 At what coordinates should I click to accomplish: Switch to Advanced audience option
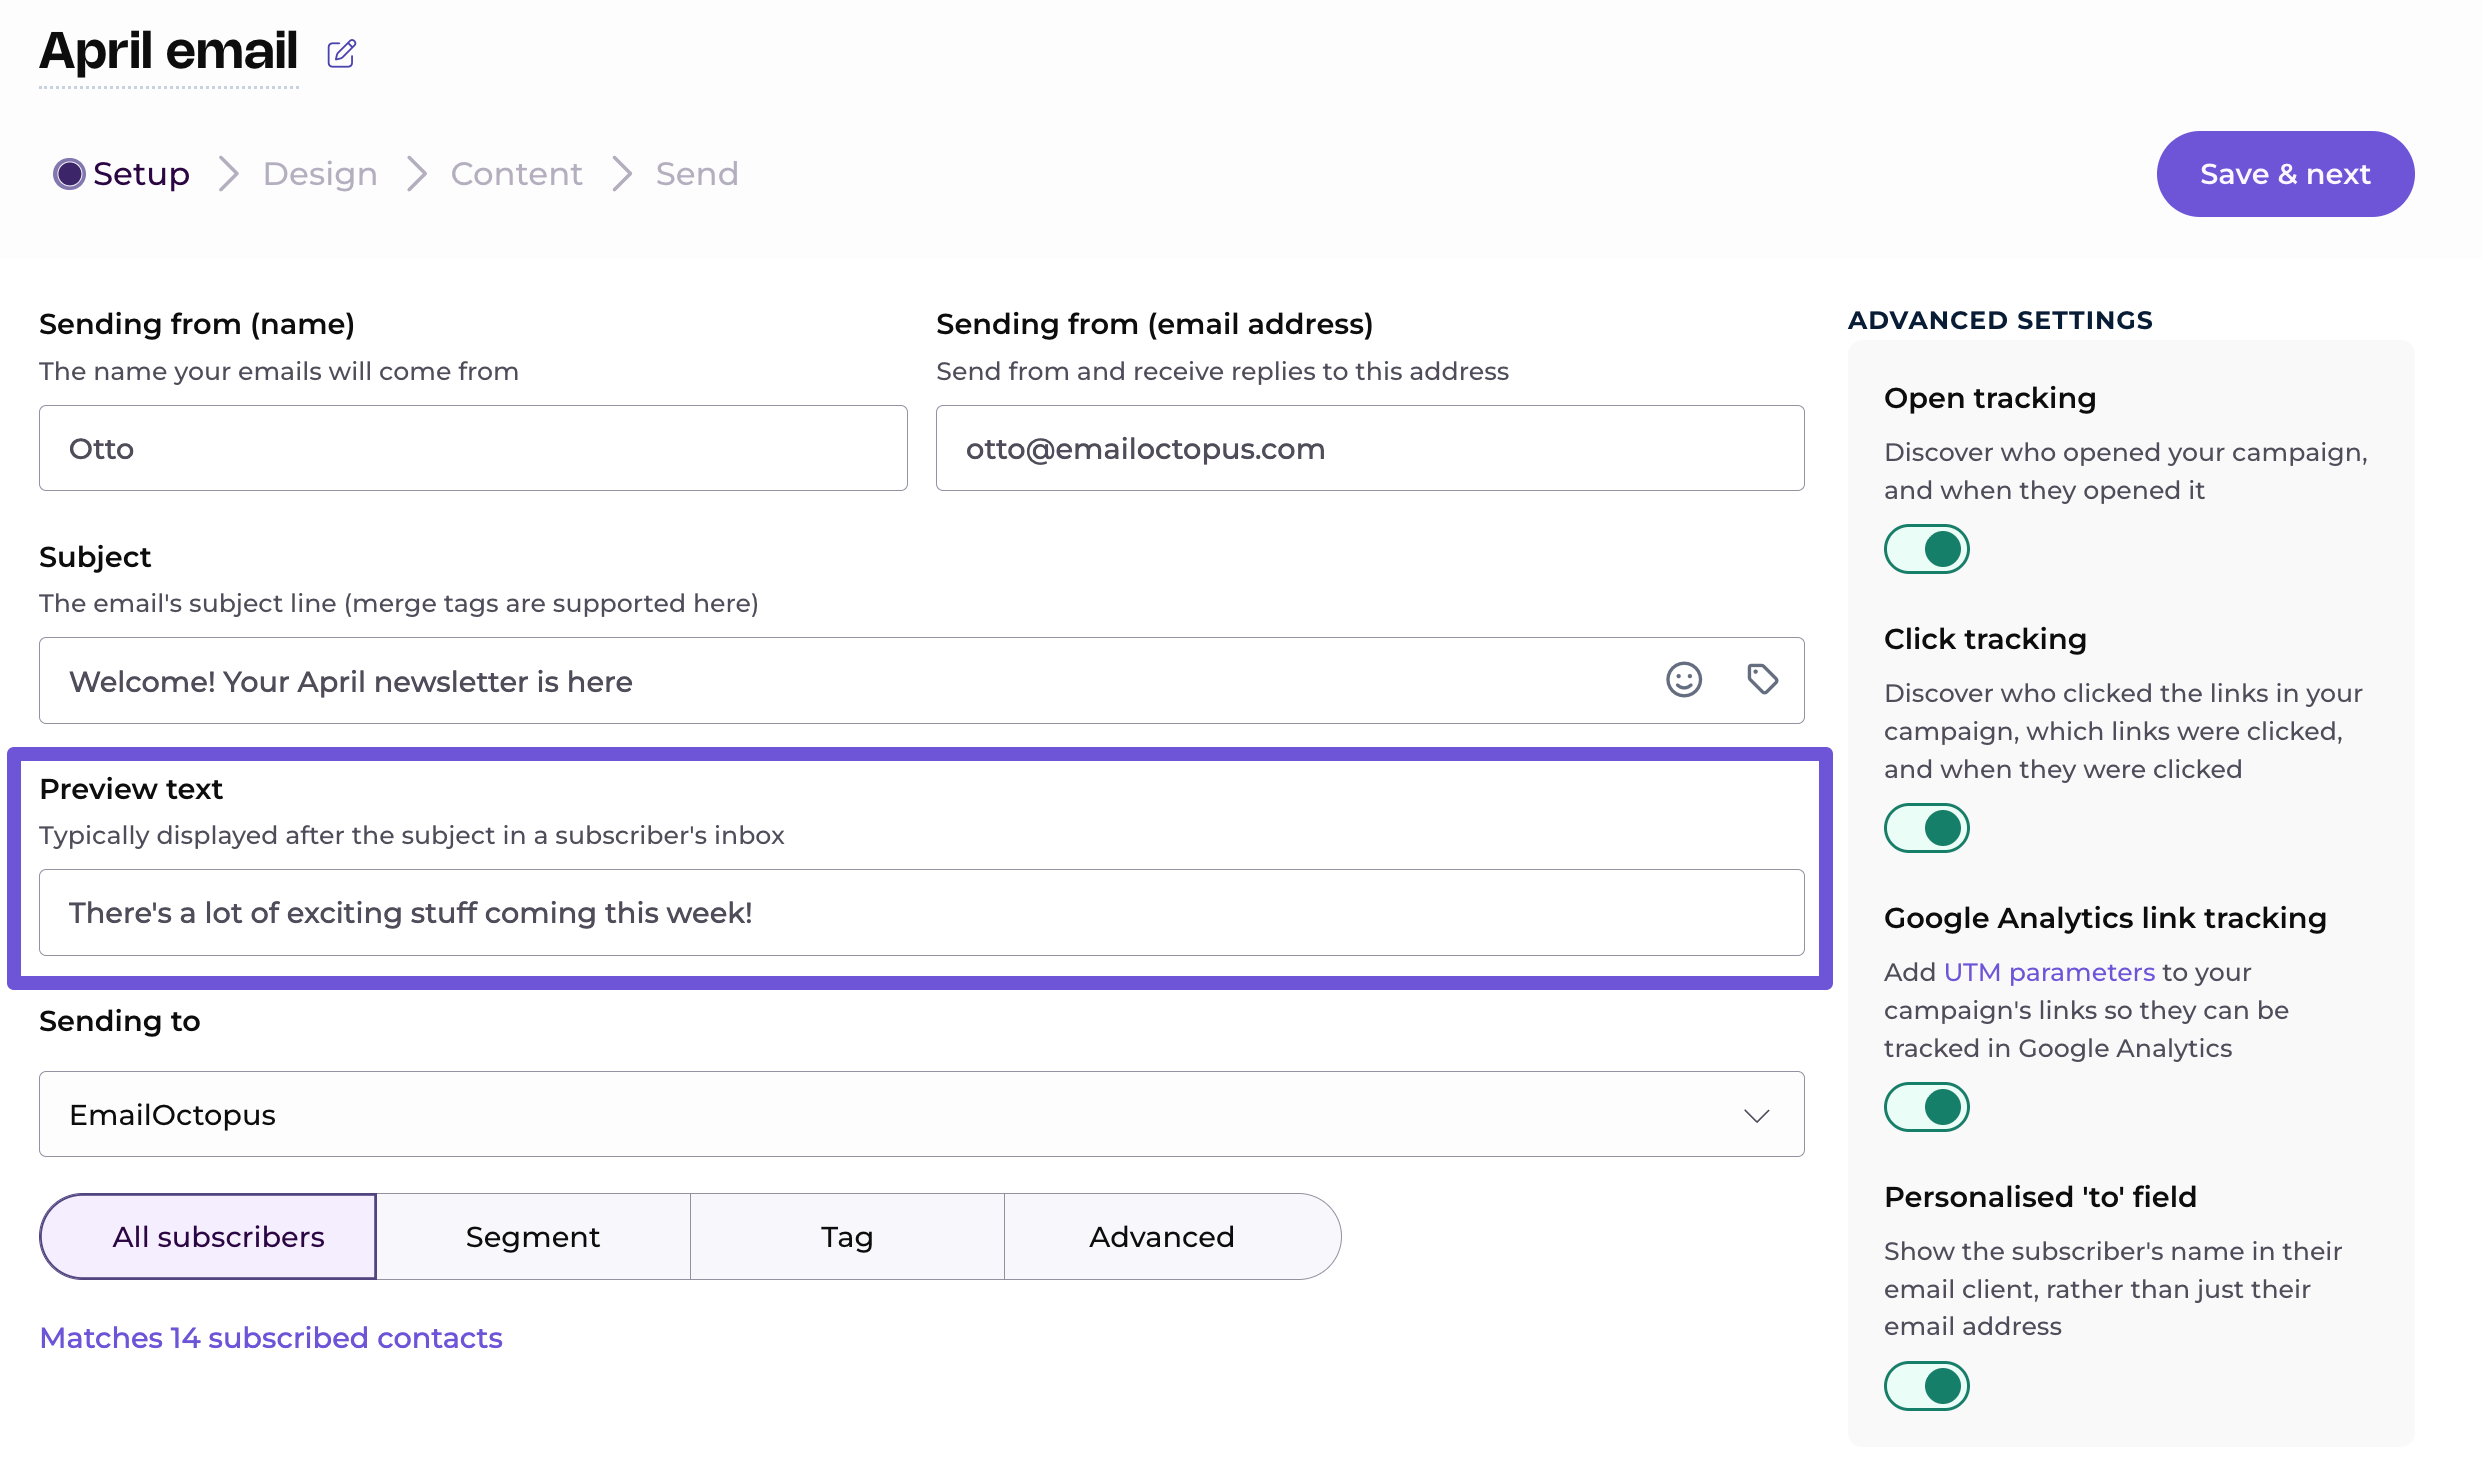(1161, 1237)
